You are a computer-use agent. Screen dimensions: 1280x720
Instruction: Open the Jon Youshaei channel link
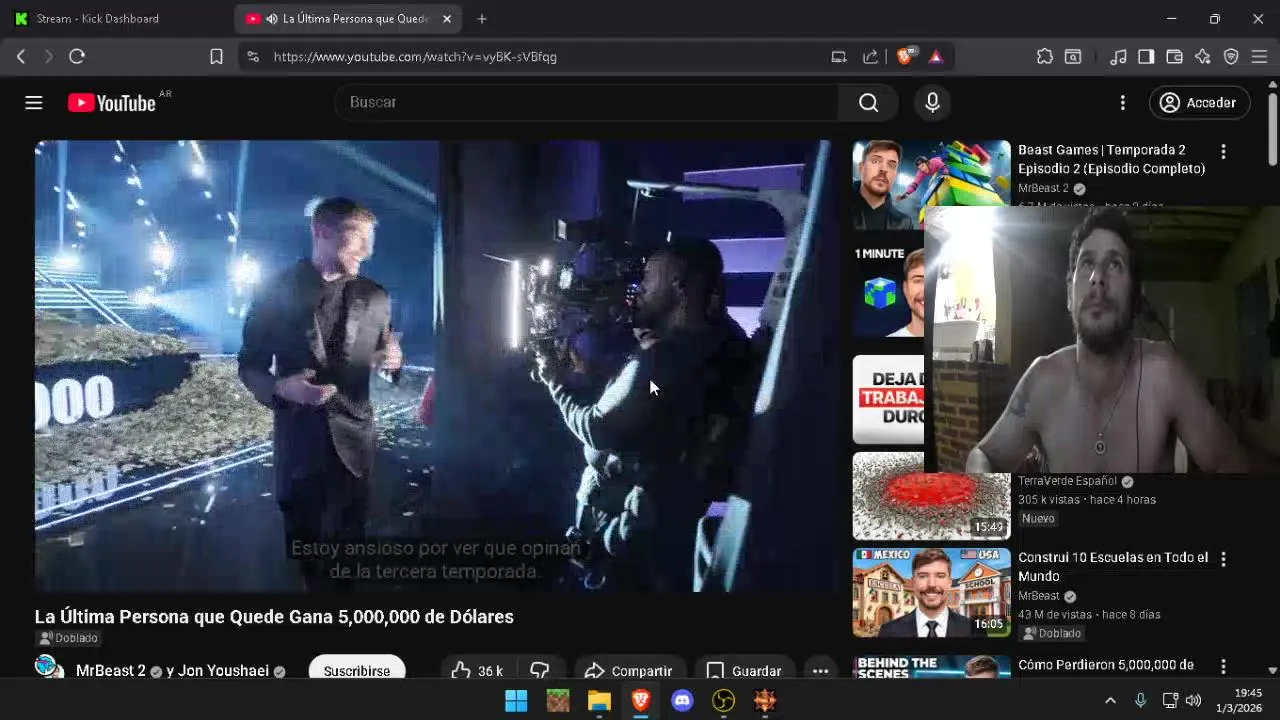223,671
